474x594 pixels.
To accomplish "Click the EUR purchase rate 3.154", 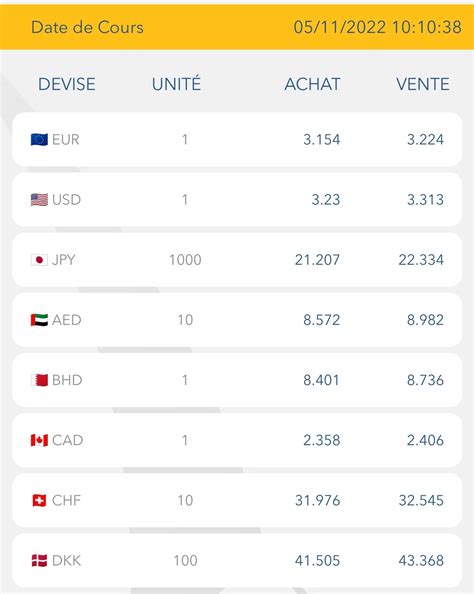I will (x=321, y=140).
